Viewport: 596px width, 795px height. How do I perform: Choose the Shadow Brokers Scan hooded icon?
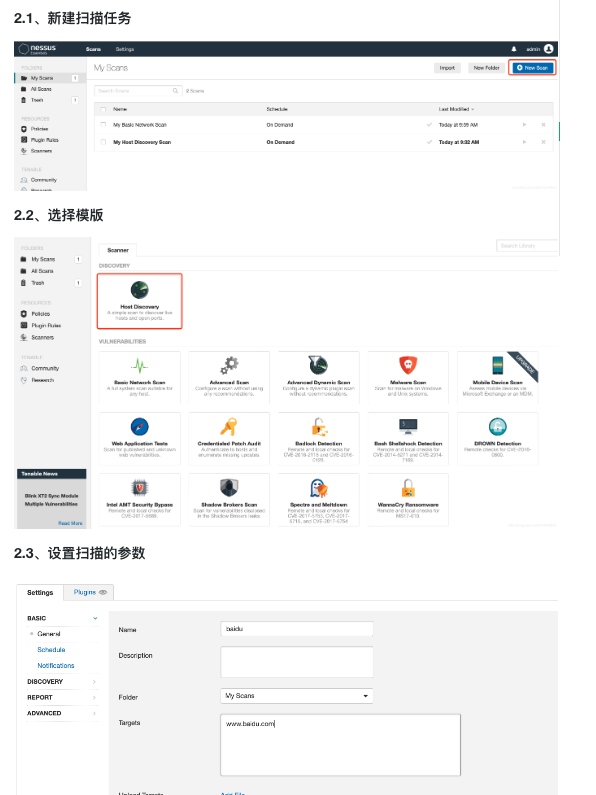click(229, 488)
